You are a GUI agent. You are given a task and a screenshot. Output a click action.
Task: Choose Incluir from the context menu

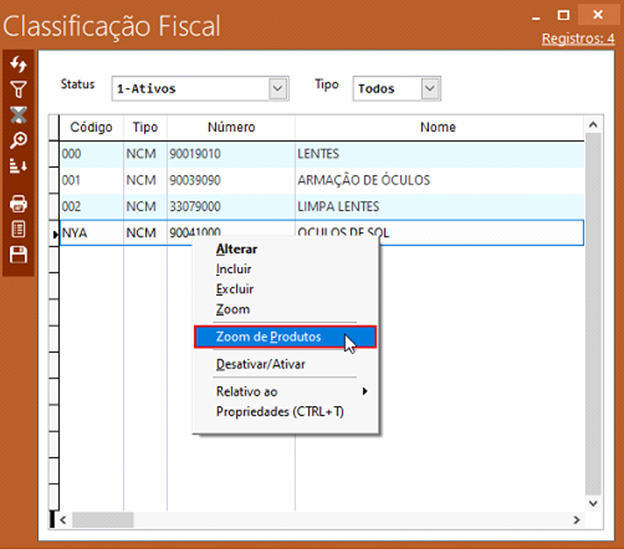[x=234, y=270]
